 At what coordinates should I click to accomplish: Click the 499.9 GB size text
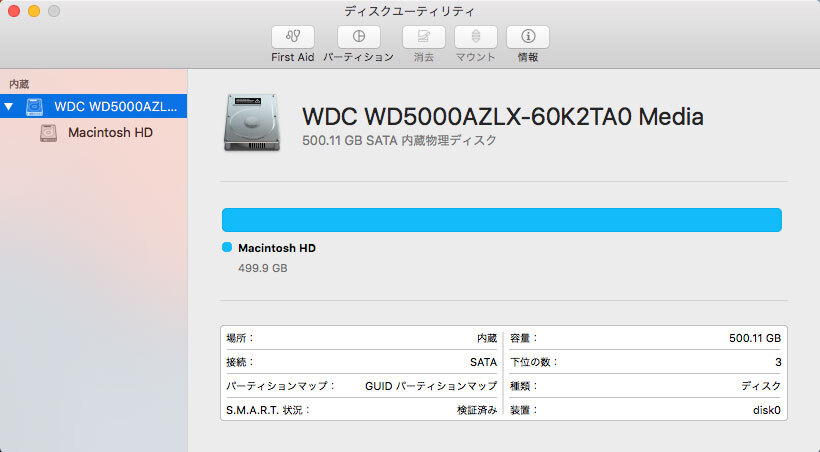click(x=263, y=268)
